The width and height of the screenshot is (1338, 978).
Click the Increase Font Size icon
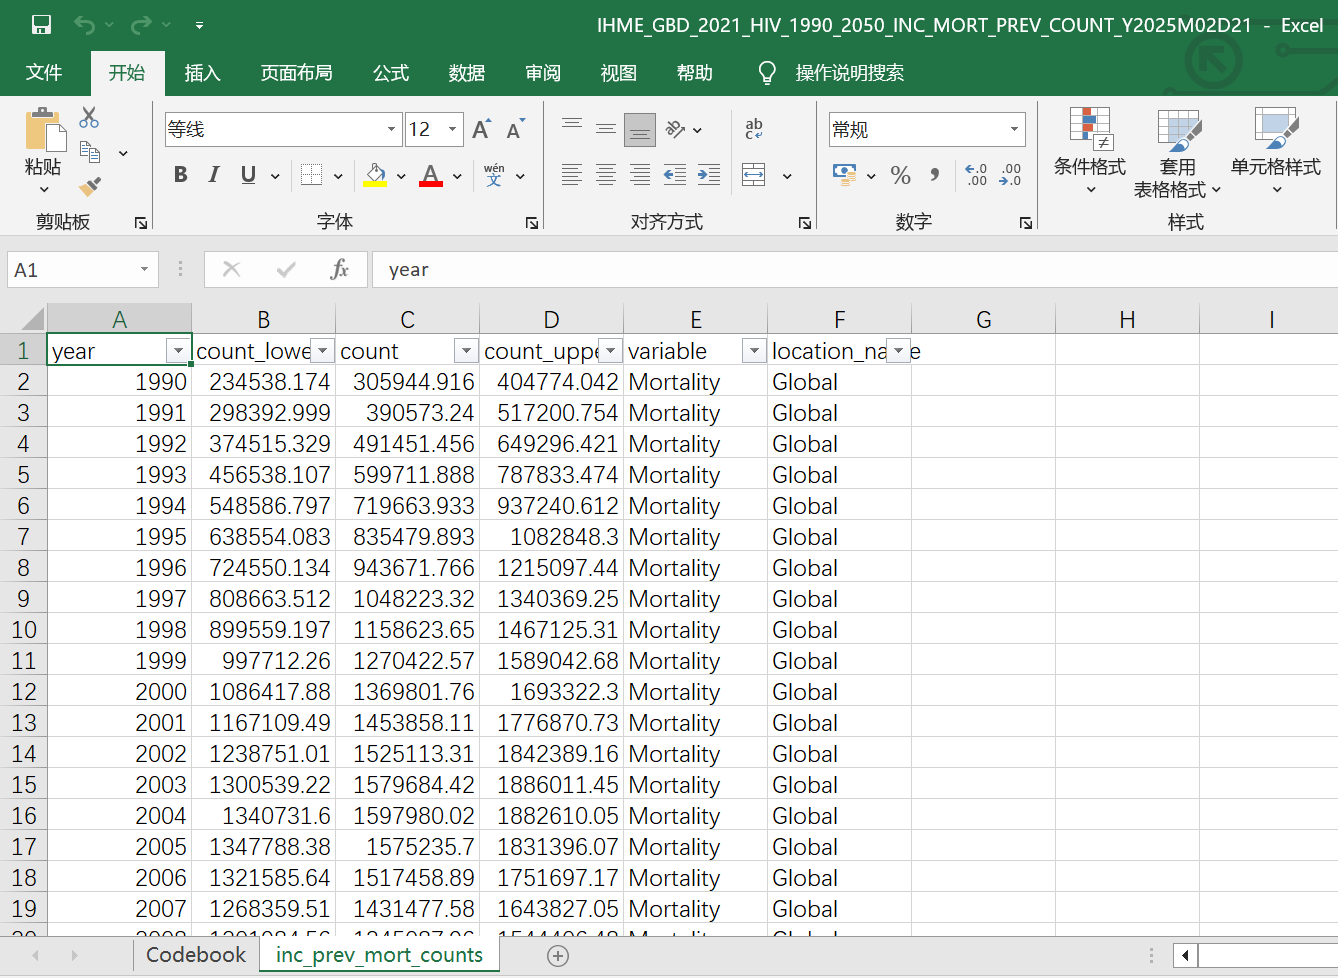[x=481, y=130]
